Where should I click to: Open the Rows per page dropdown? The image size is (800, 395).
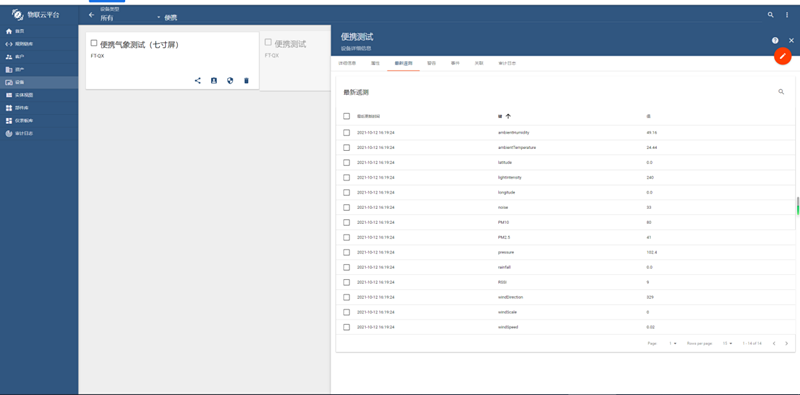(x=727, y=343)
